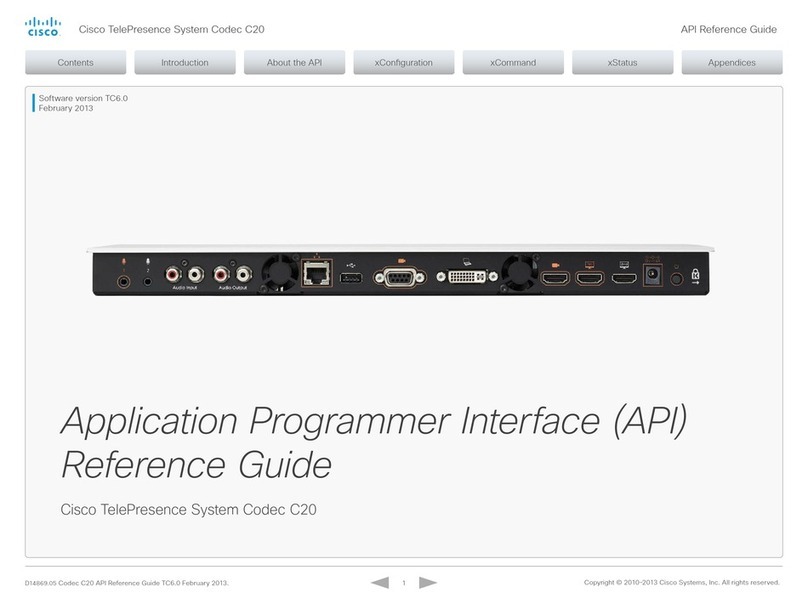Go to previous page arrow
Screen dimensions: 808x604
tap(379, 583)
